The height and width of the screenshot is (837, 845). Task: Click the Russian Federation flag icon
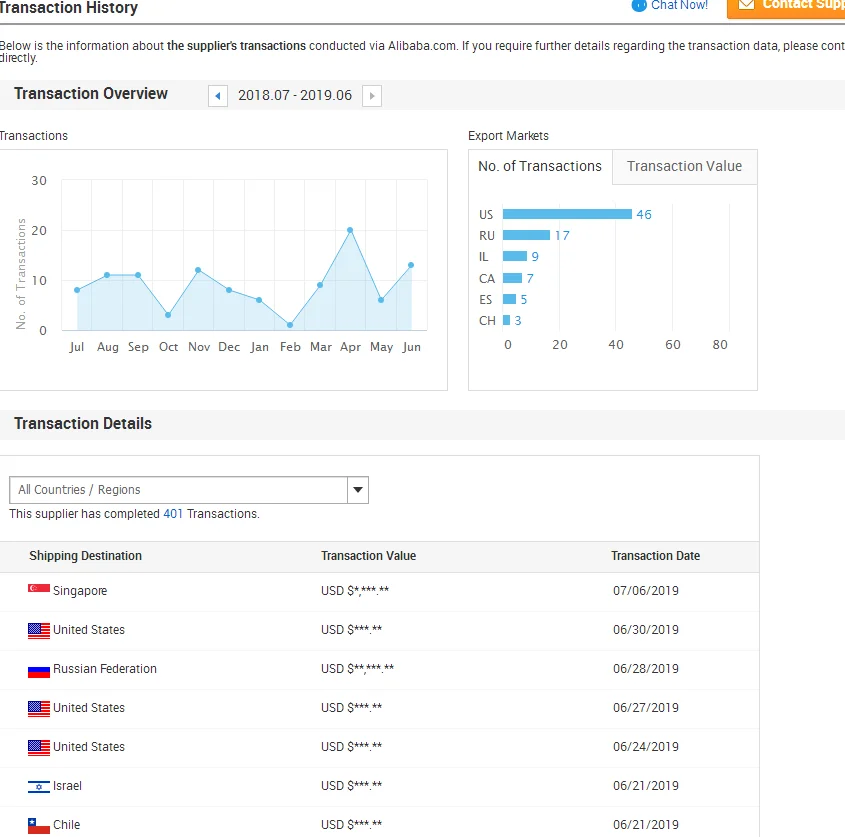39,669
